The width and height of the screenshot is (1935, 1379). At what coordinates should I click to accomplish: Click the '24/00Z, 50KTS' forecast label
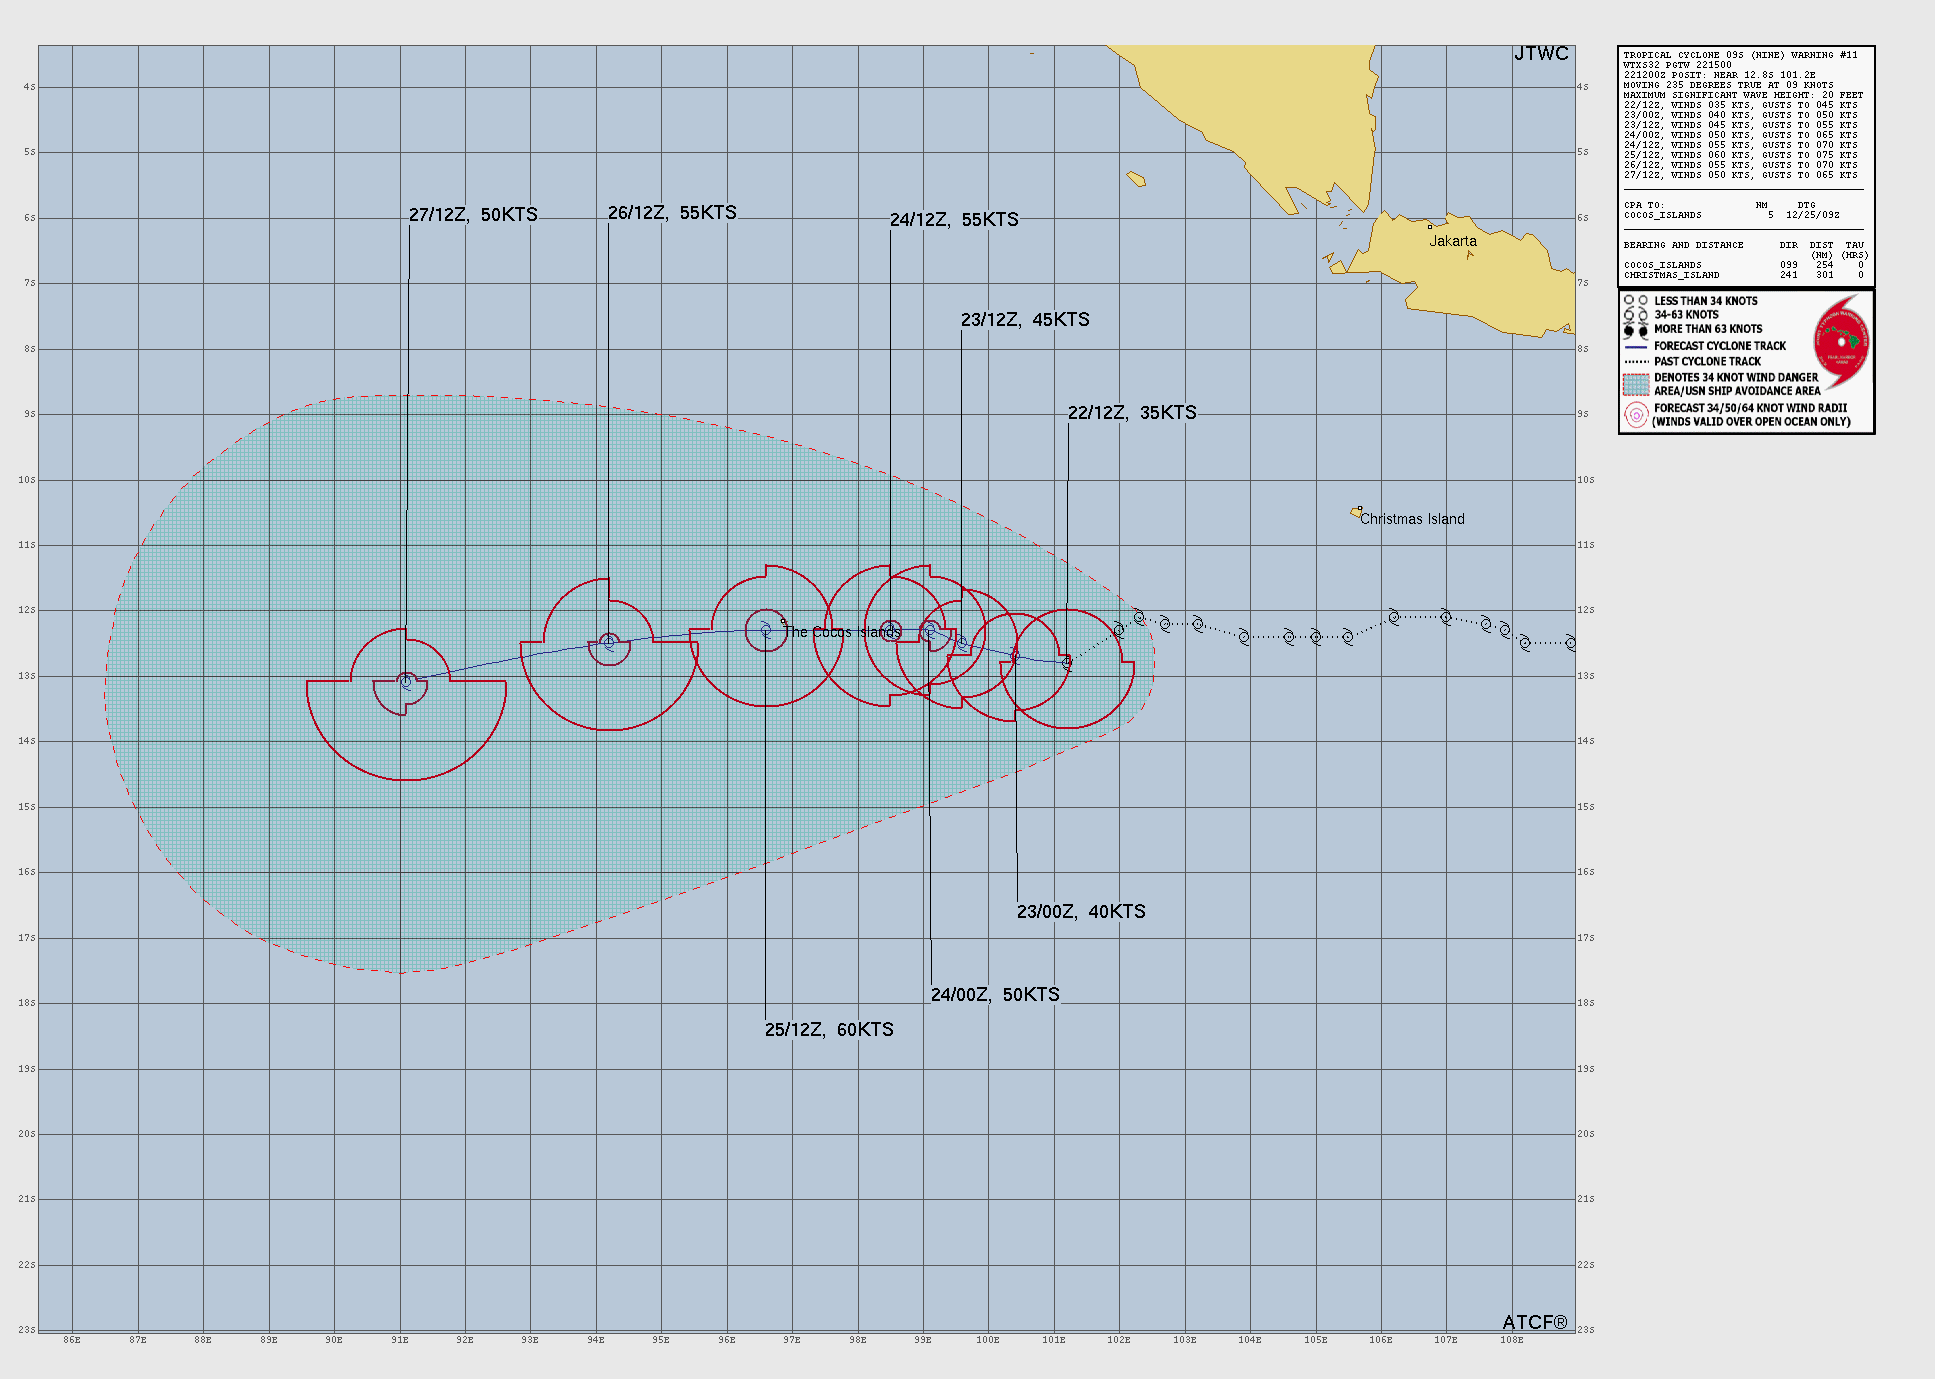point(995,995)
